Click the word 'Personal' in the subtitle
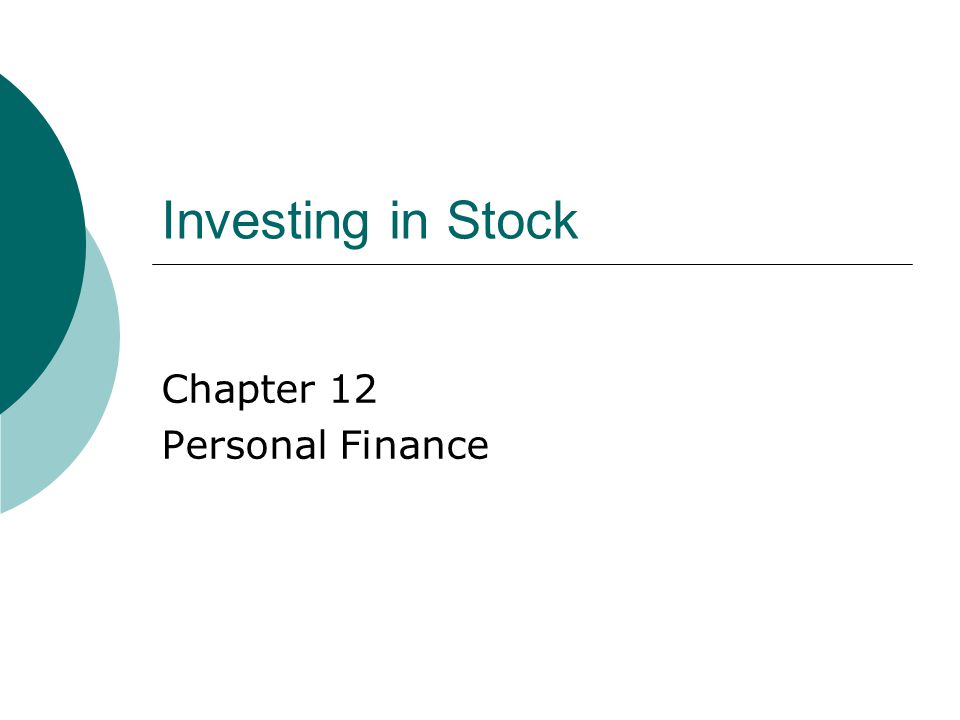Image resolution: width=960 pixels, height=720 pixels. pos(243,444)
